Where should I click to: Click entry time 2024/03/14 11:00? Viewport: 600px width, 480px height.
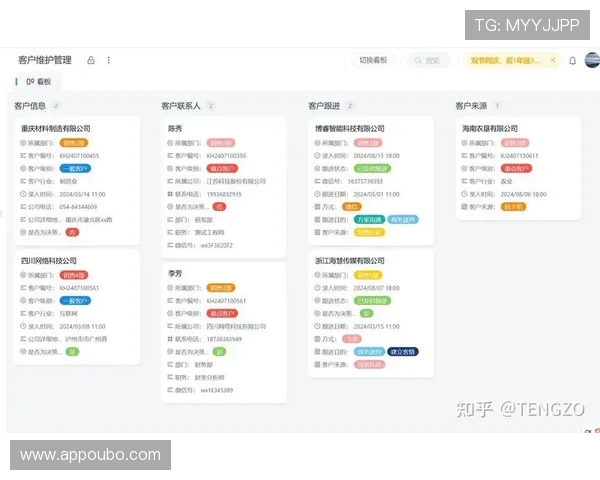point(82,194)
